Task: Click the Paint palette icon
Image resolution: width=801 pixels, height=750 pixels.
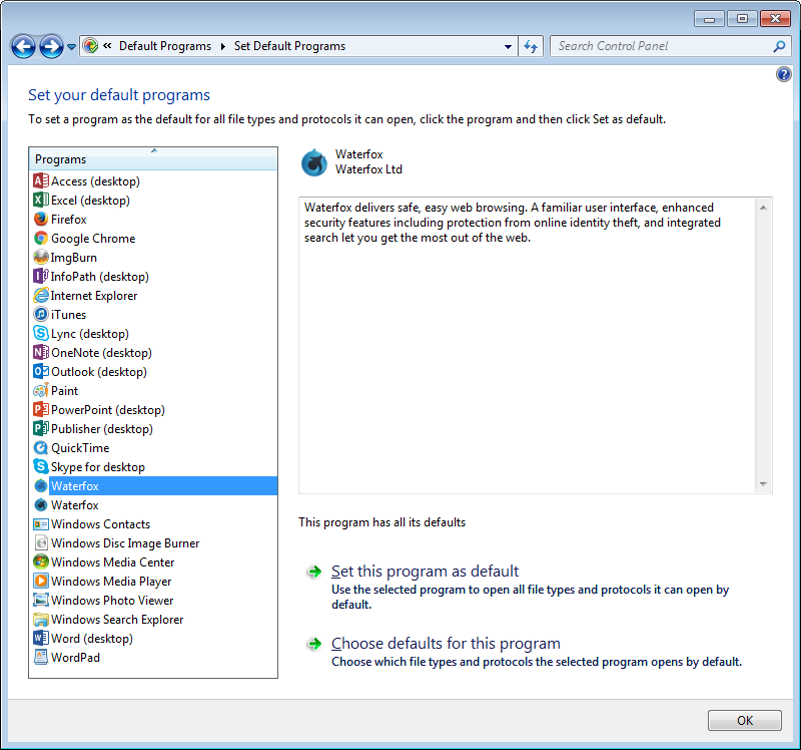Action: [41, 391]
